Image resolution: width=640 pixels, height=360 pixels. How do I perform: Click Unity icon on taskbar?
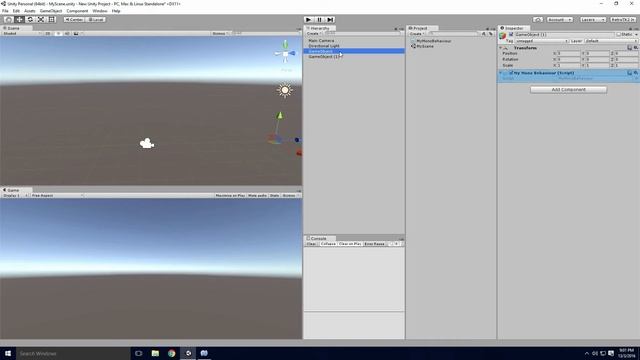[188, 353]
